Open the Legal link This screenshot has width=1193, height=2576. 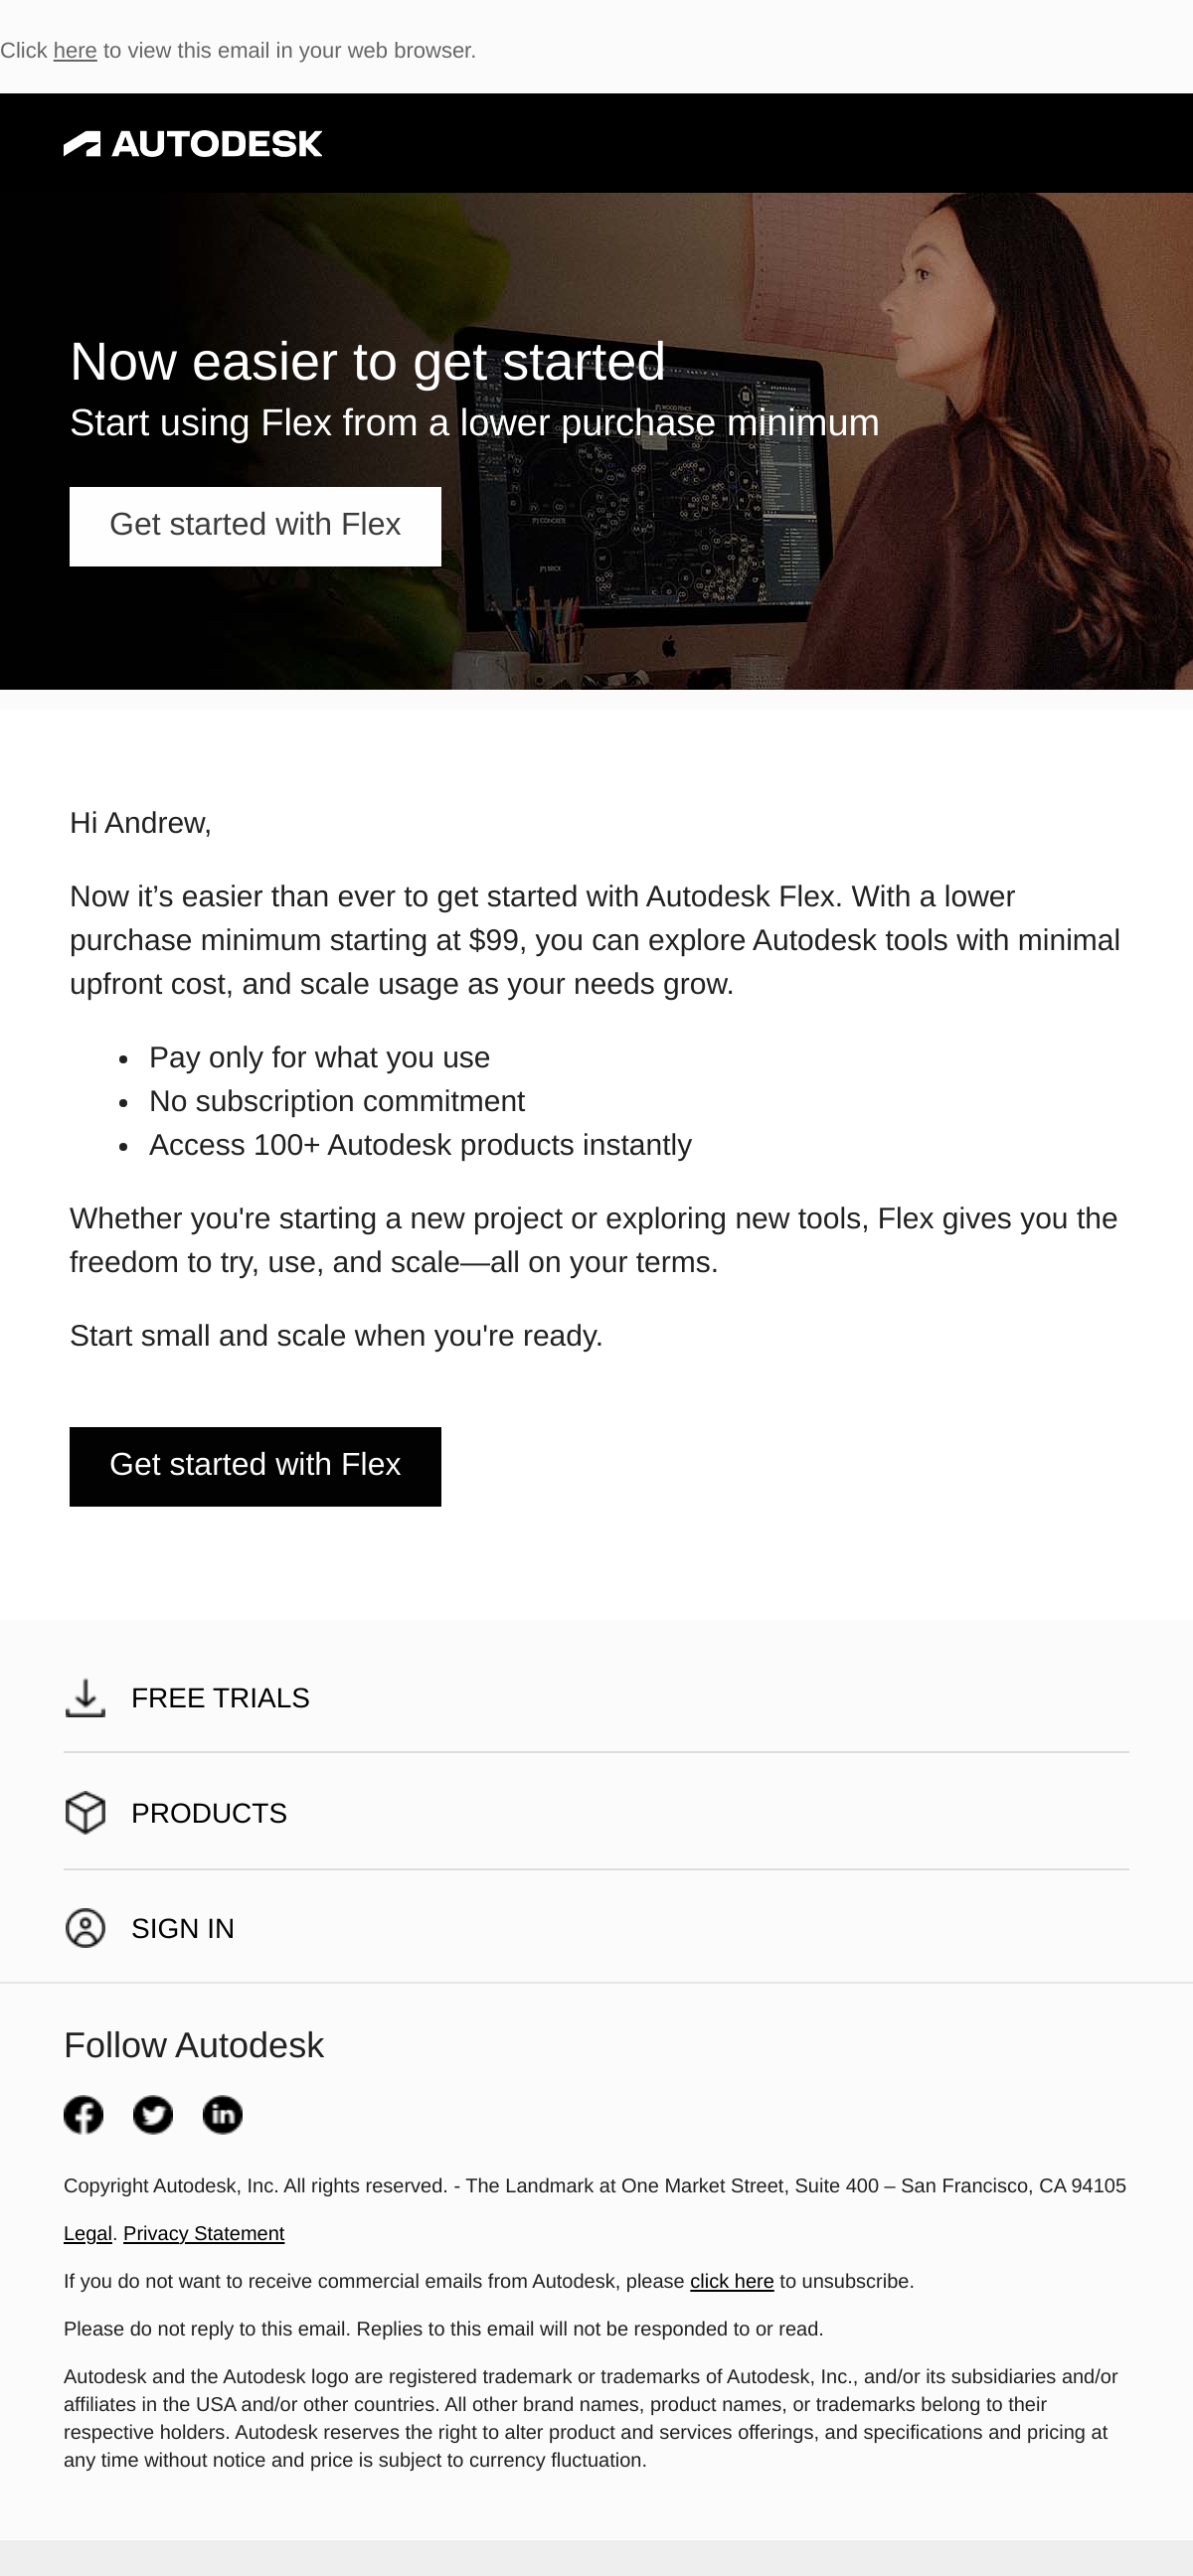pos(88,2233)
